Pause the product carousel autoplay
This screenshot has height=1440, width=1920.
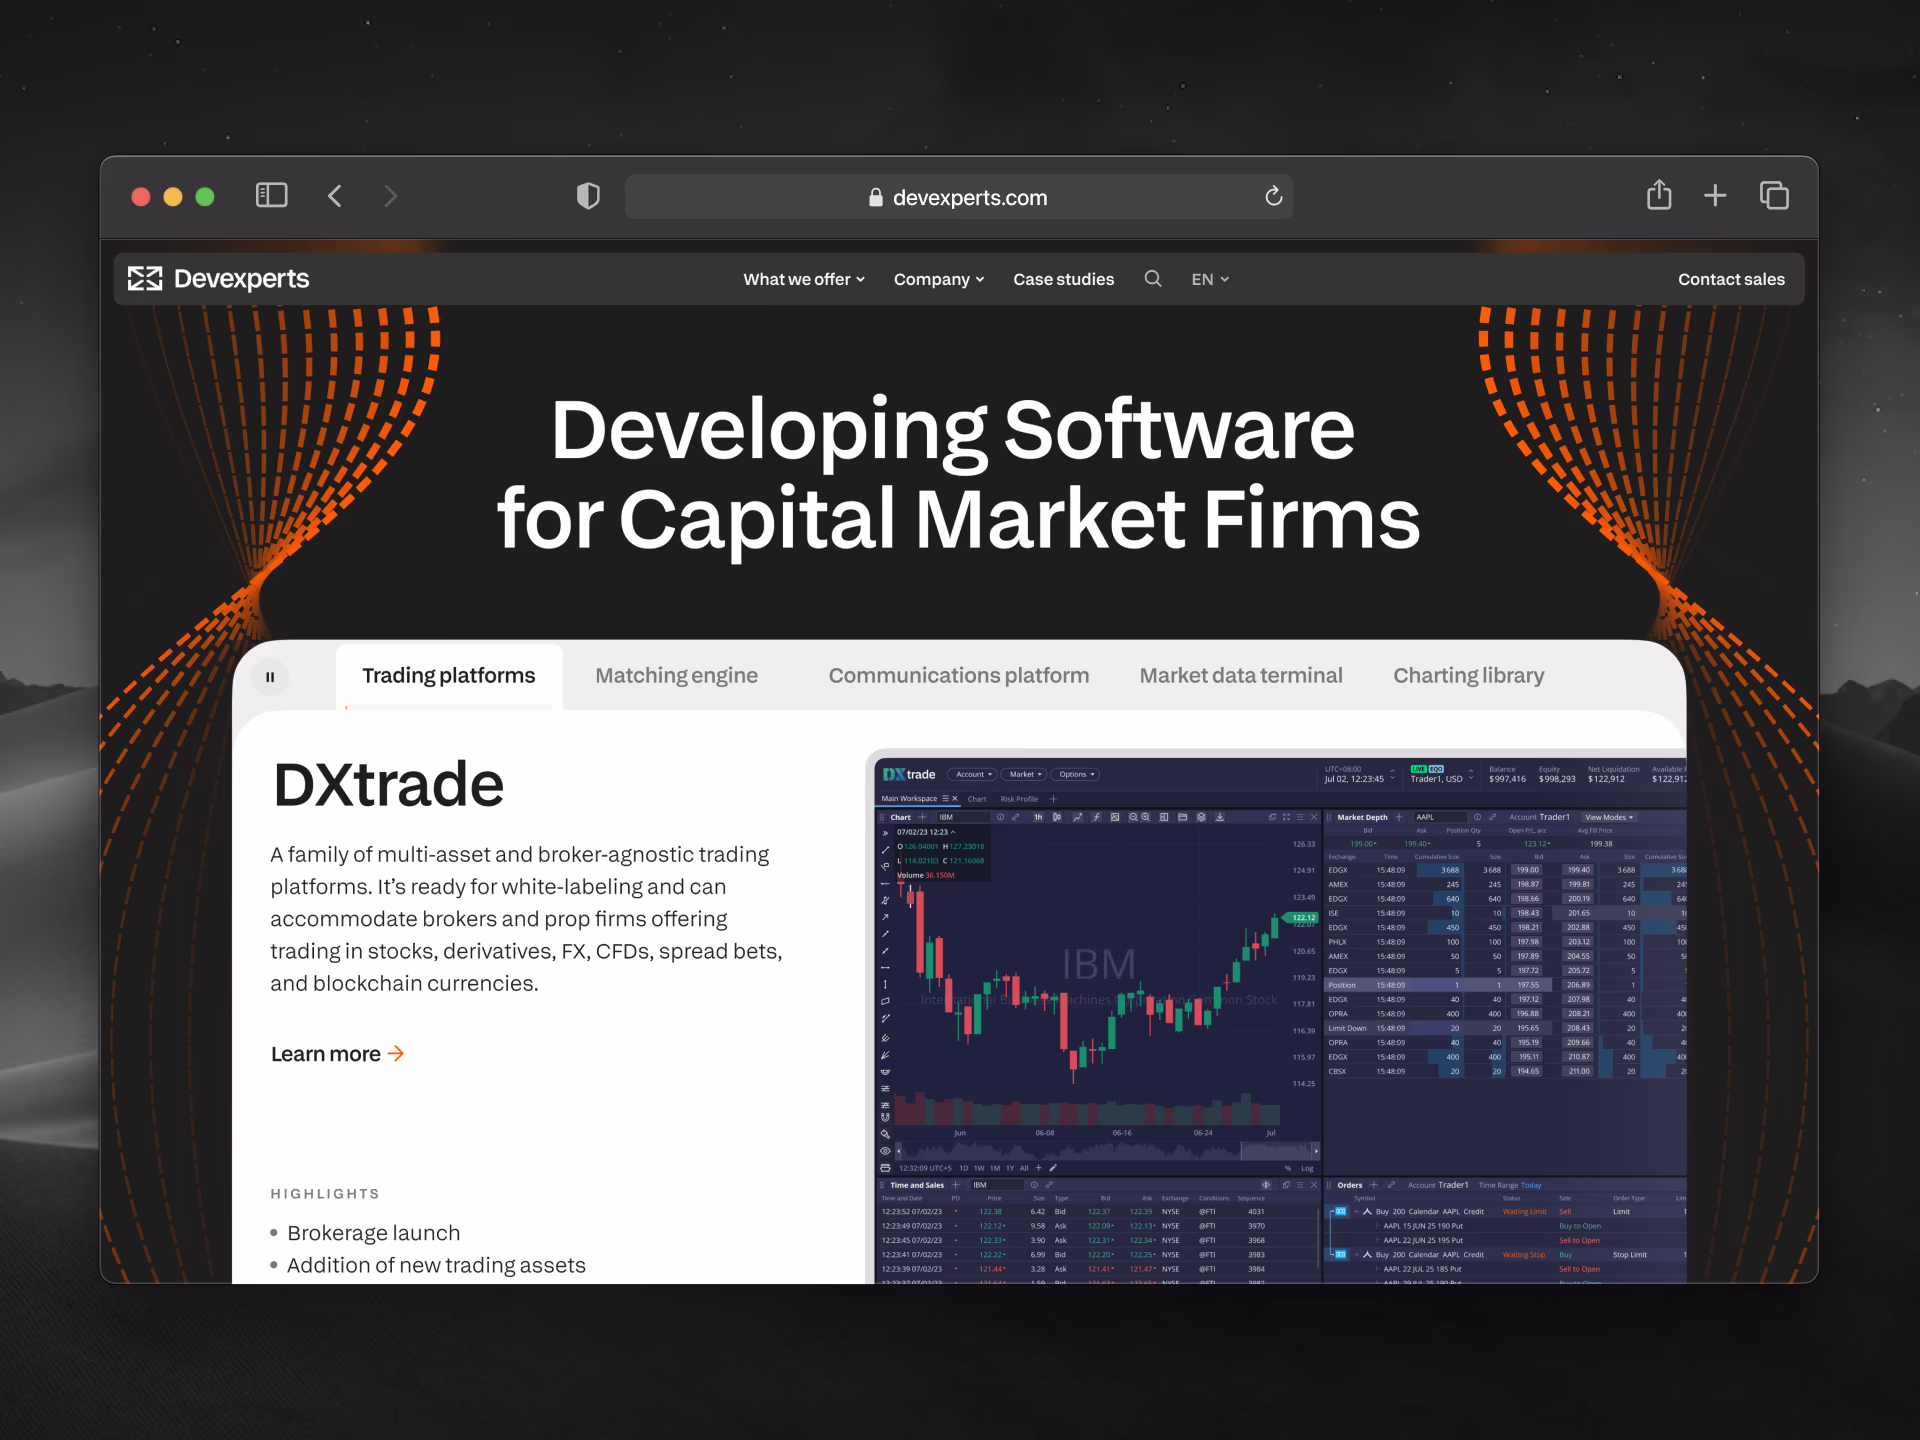pos(270,677)
